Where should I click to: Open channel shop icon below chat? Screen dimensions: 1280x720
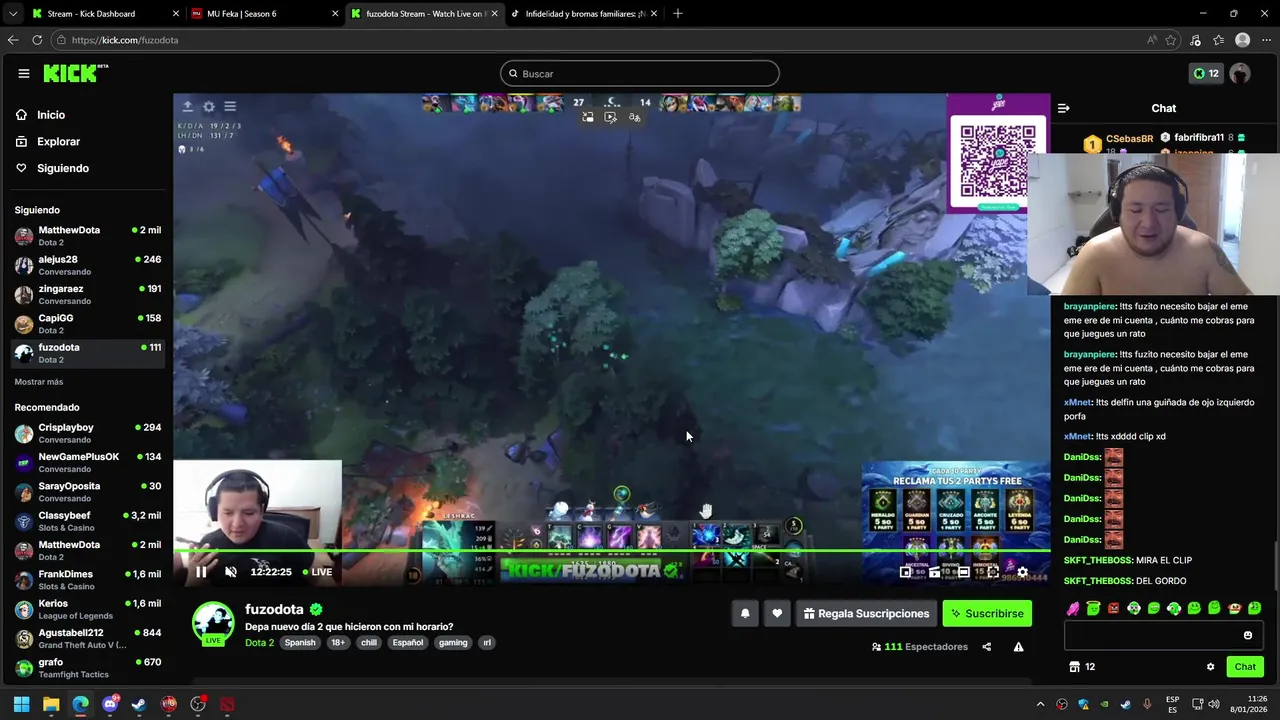(x=1075, y=667)
